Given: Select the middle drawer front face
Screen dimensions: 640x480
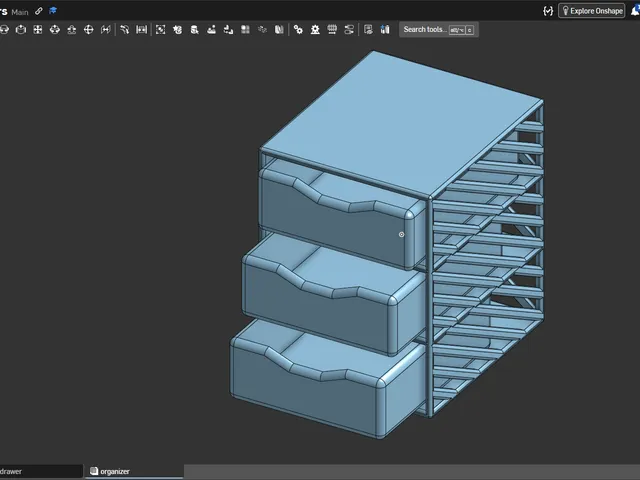Looking at the screenshot, I should click(314, 310).
